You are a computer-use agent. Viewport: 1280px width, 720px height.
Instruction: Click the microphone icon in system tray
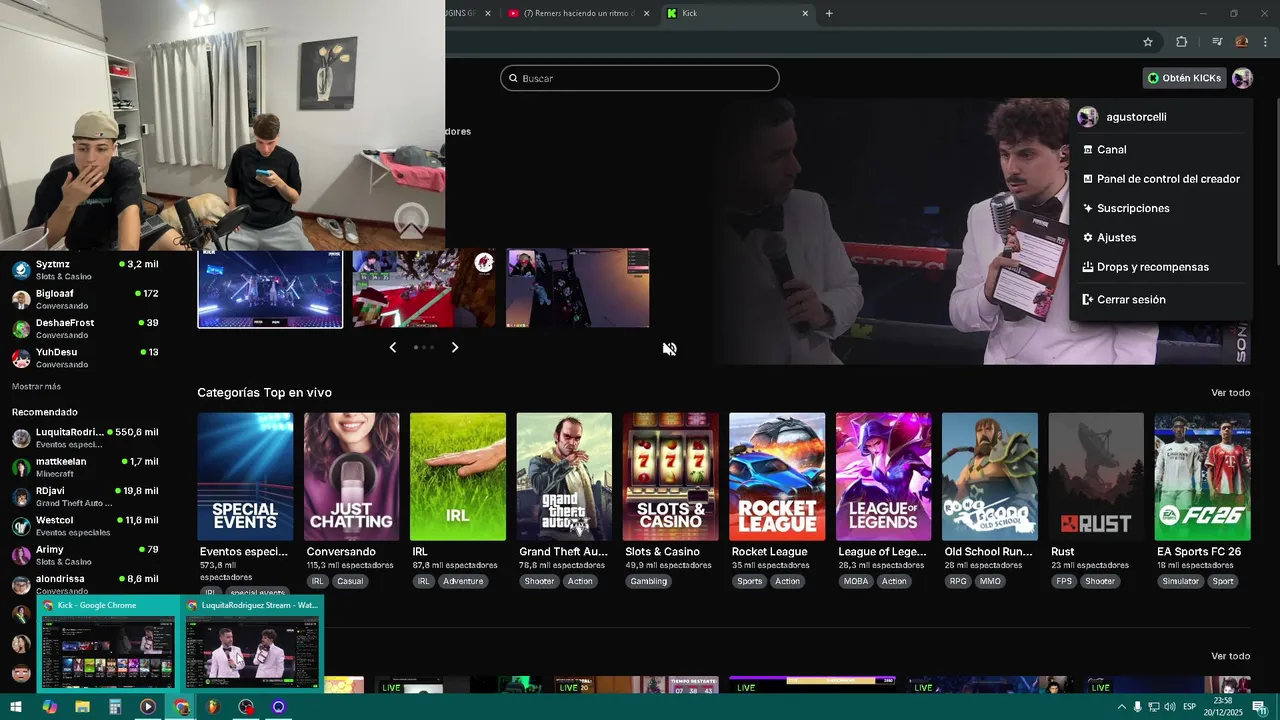(1137, 707)
